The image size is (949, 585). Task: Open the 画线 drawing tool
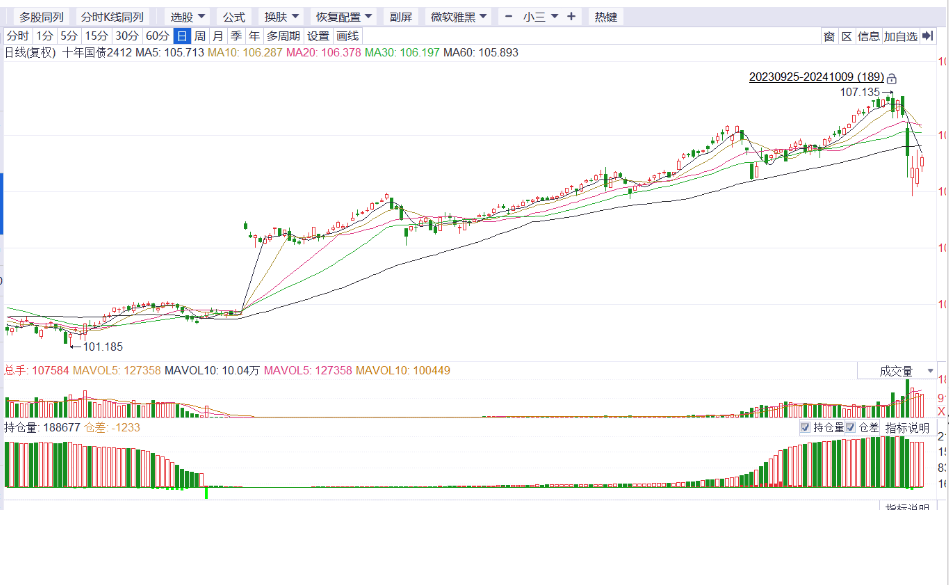347,36
